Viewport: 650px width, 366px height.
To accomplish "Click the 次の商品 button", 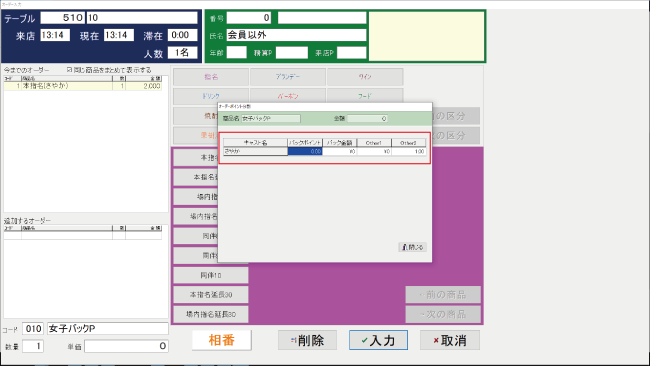I will pyautogui.click(x=443, y=314).
